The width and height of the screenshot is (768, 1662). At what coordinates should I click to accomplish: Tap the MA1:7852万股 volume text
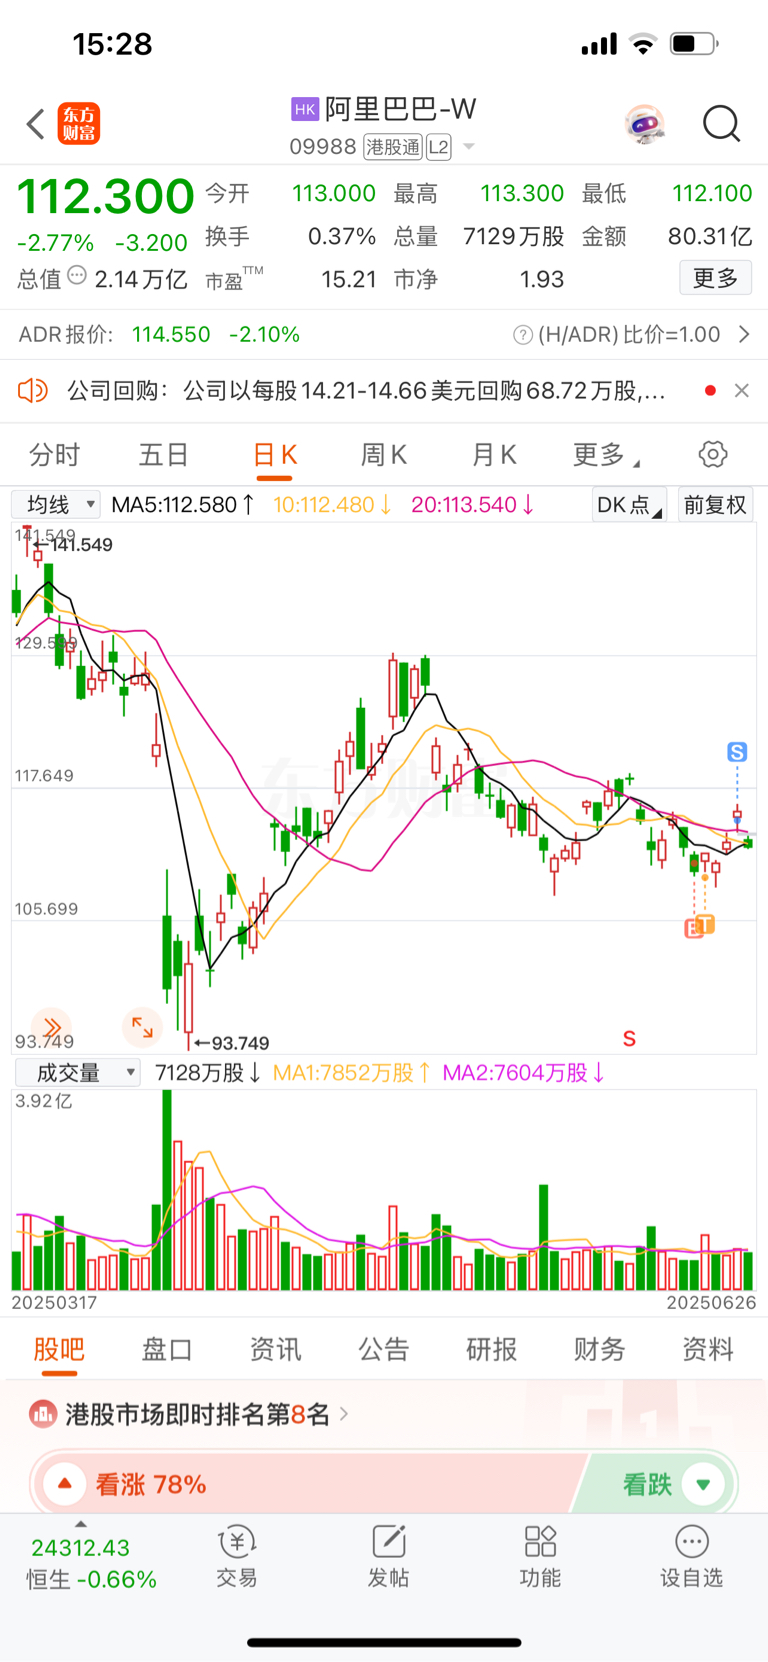(x=352, y=1073)
